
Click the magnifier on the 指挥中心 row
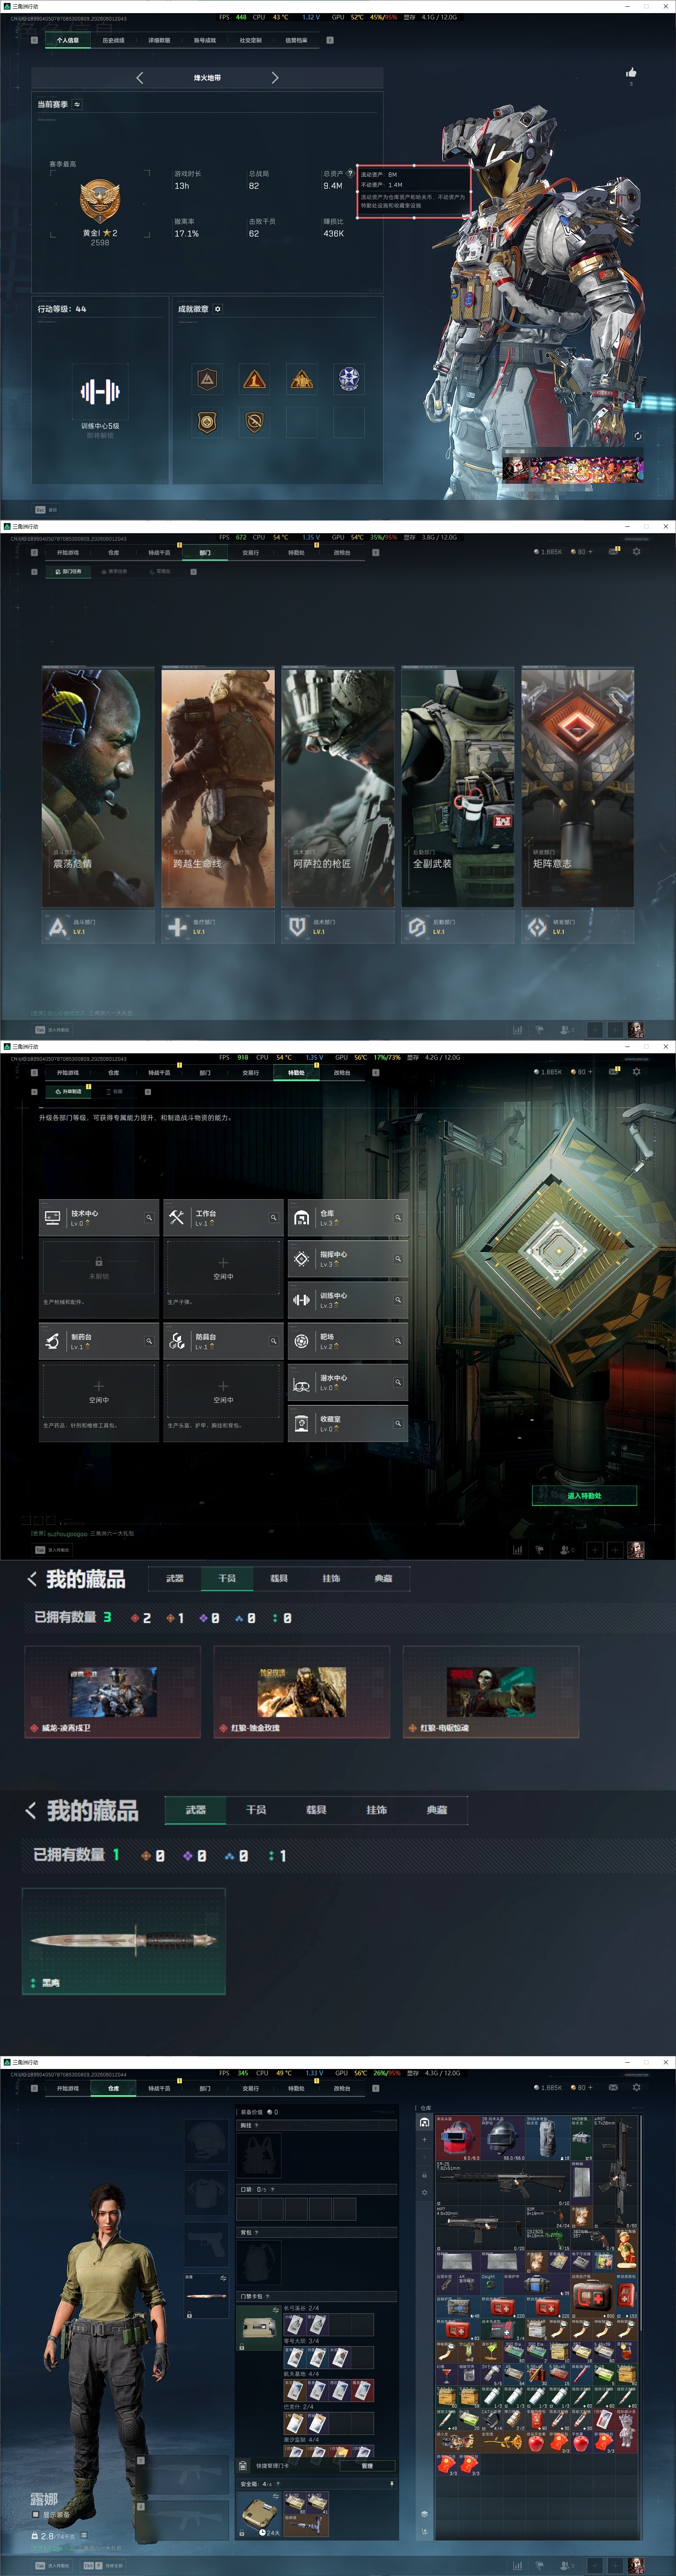(398, 1258)
